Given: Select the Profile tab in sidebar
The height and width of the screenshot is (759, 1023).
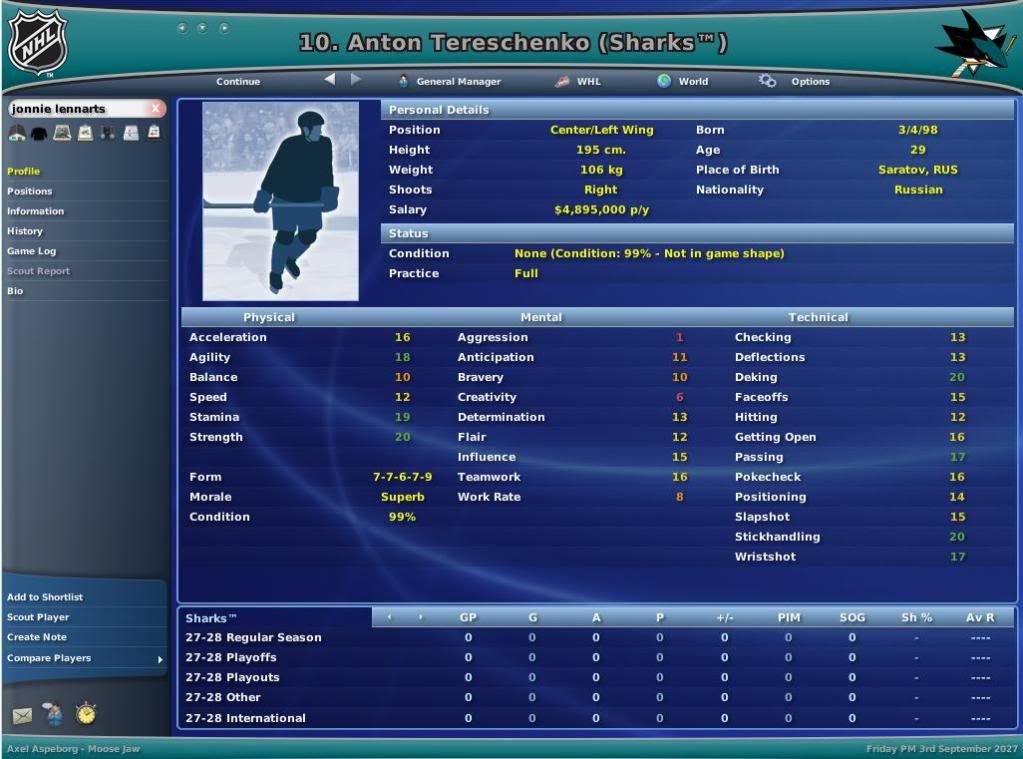Looking at the screenshot, I should pos(23,171).
